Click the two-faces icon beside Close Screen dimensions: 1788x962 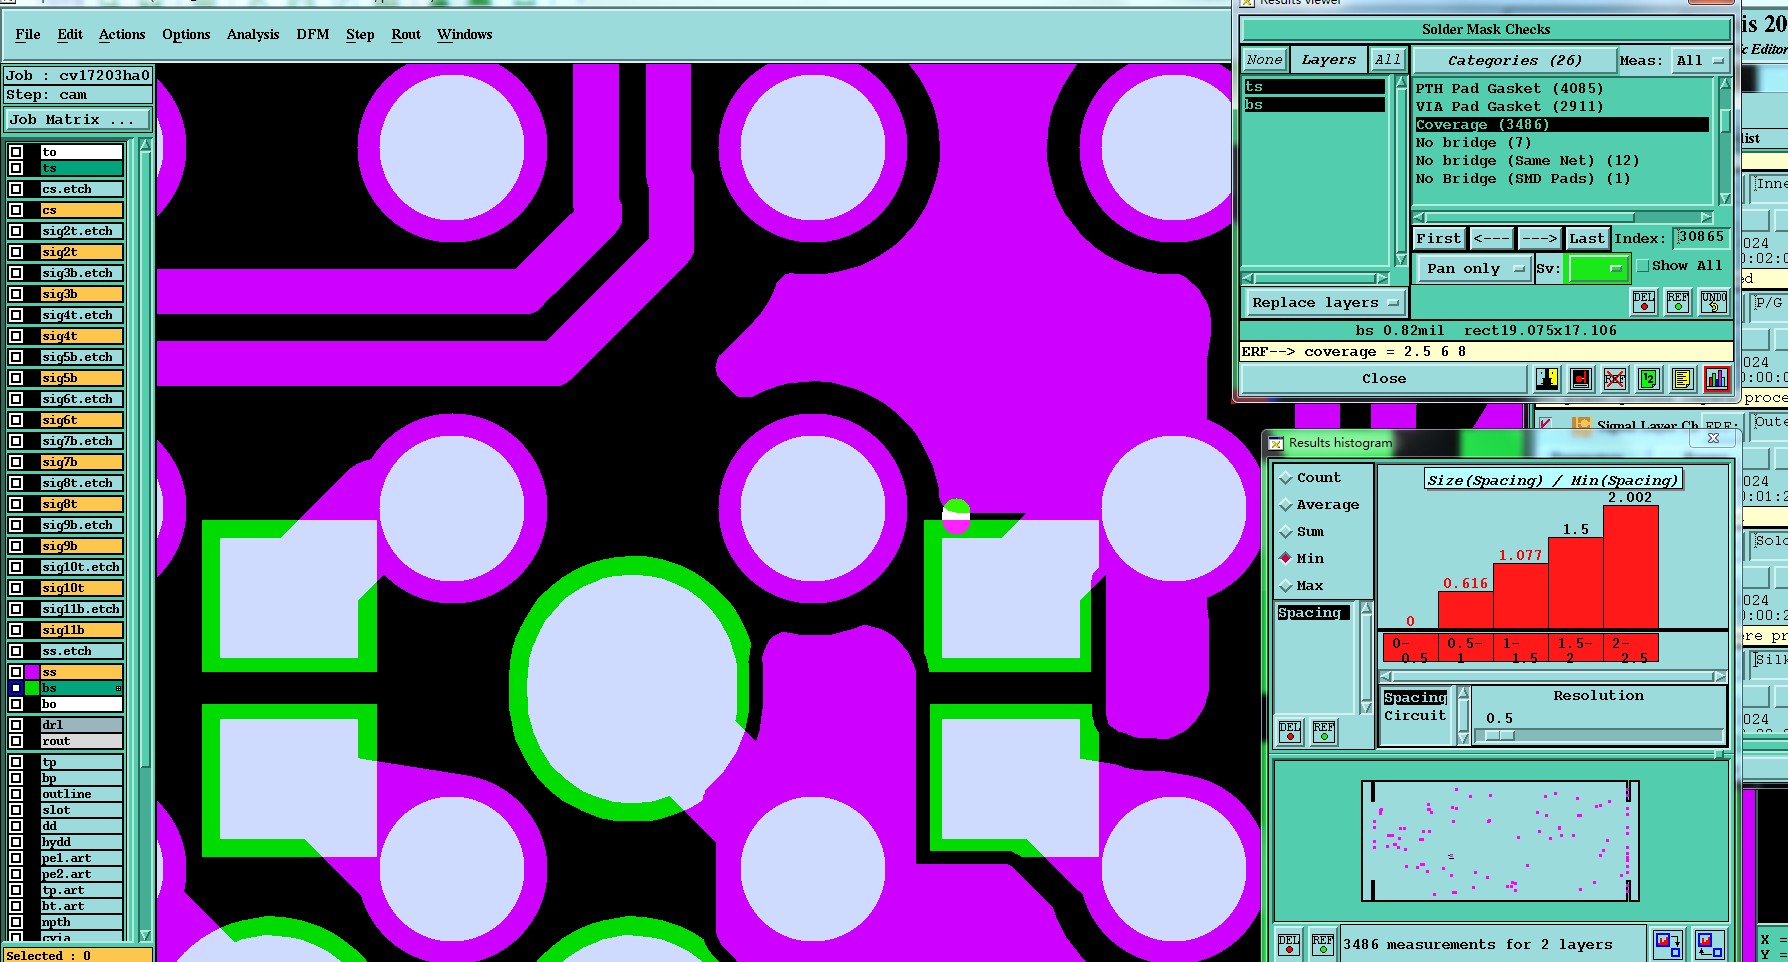click(x=1547, y=379)
